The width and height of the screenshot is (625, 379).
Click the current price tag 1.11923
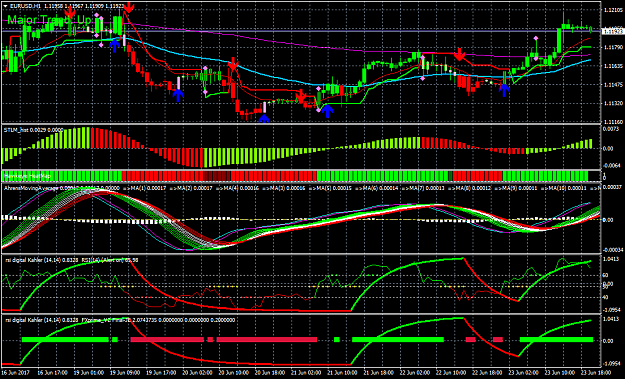click(x=613, y=31)
